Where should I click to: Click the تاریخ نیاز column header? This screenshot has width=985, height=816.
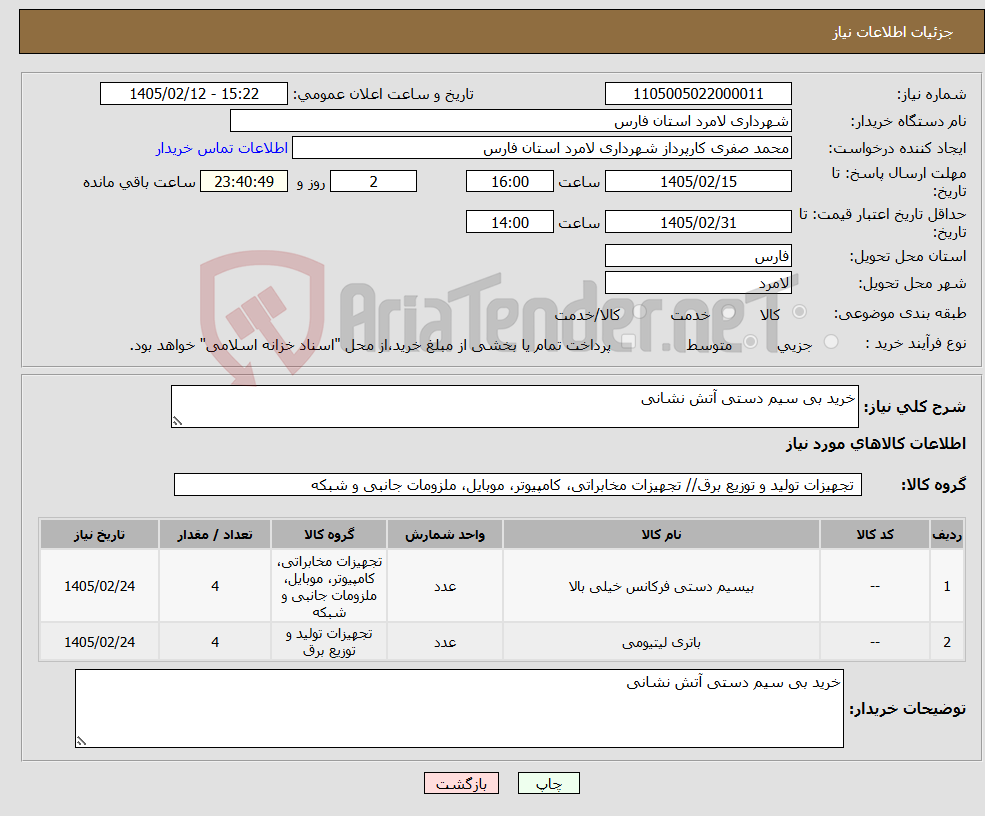point(99,535)
